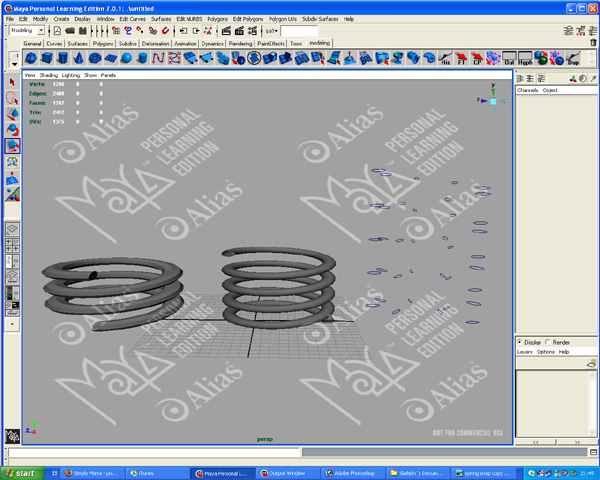Click the New Scene icon
Screen dimensions: 600x480
(57, 31)
